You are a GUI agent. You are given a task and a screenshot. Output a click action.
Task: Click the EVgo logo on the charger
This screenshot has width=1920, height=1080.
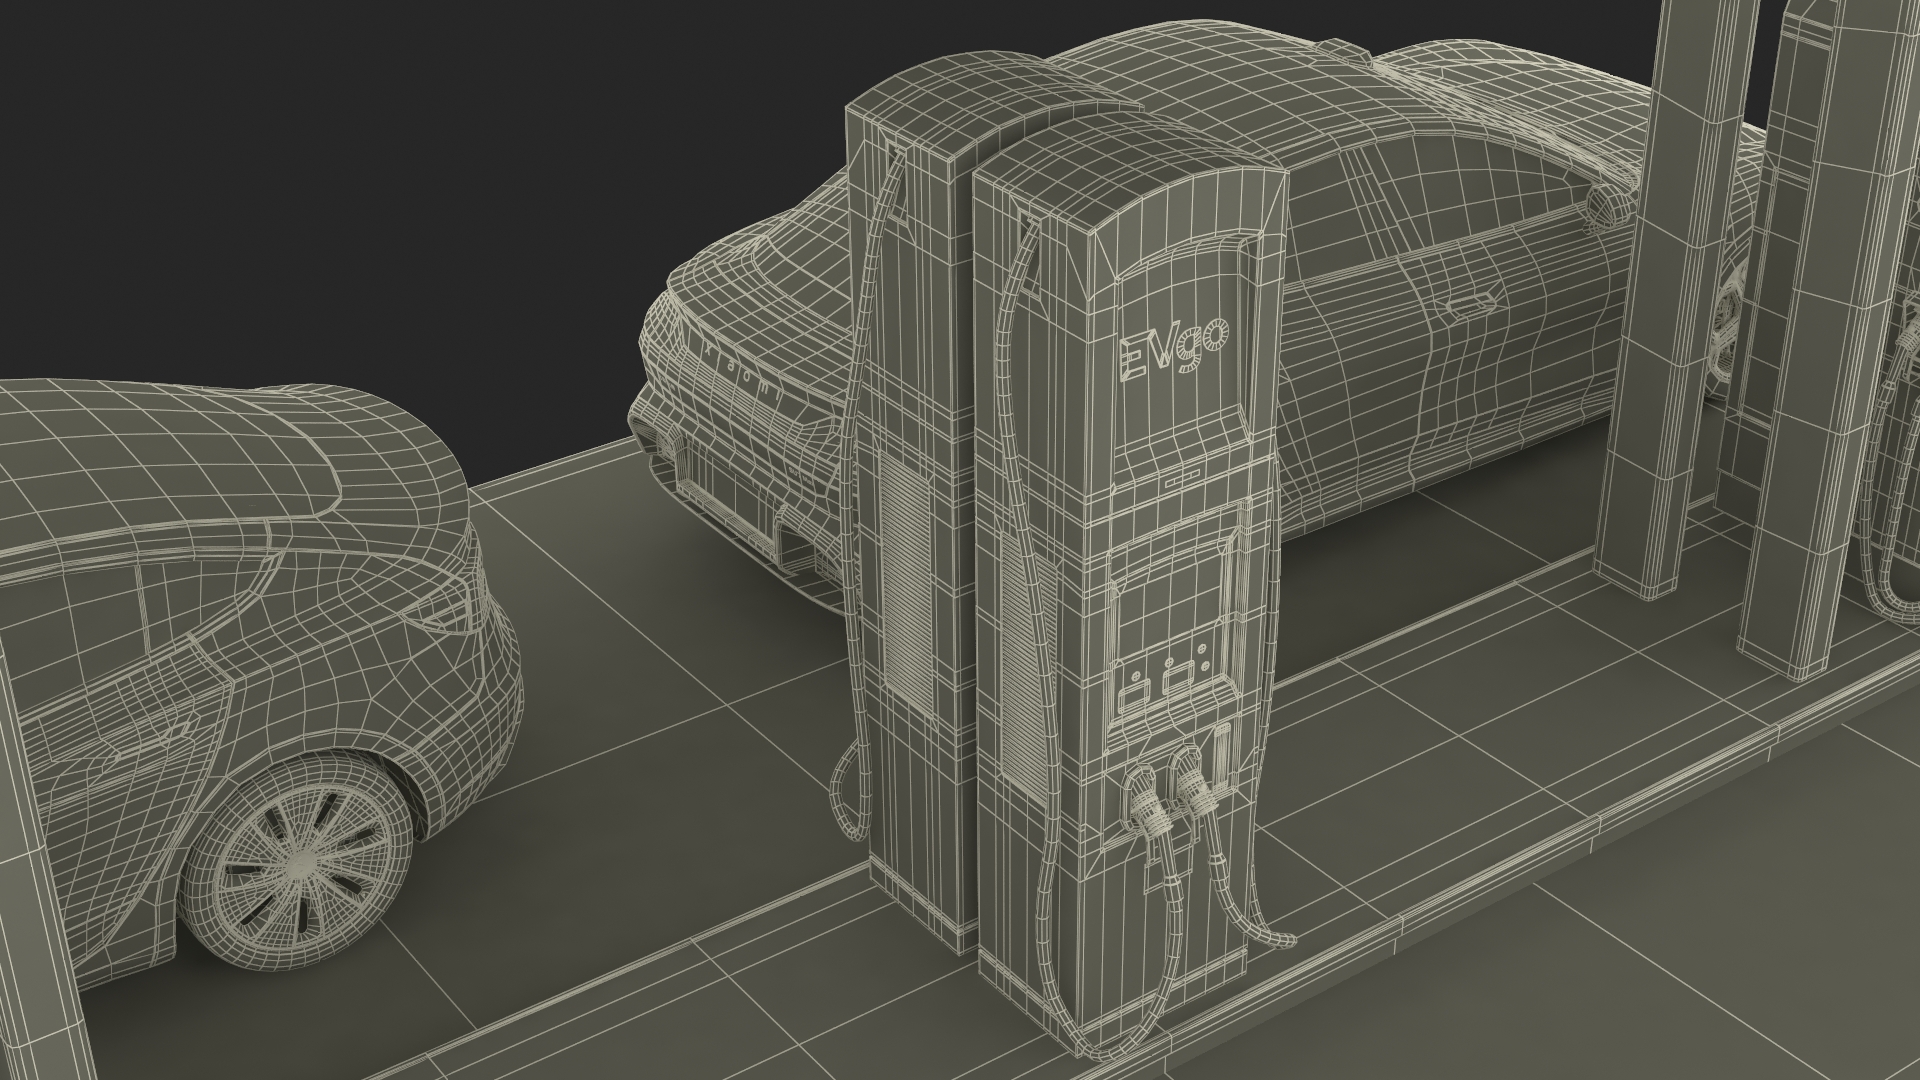click(1174, 347)
